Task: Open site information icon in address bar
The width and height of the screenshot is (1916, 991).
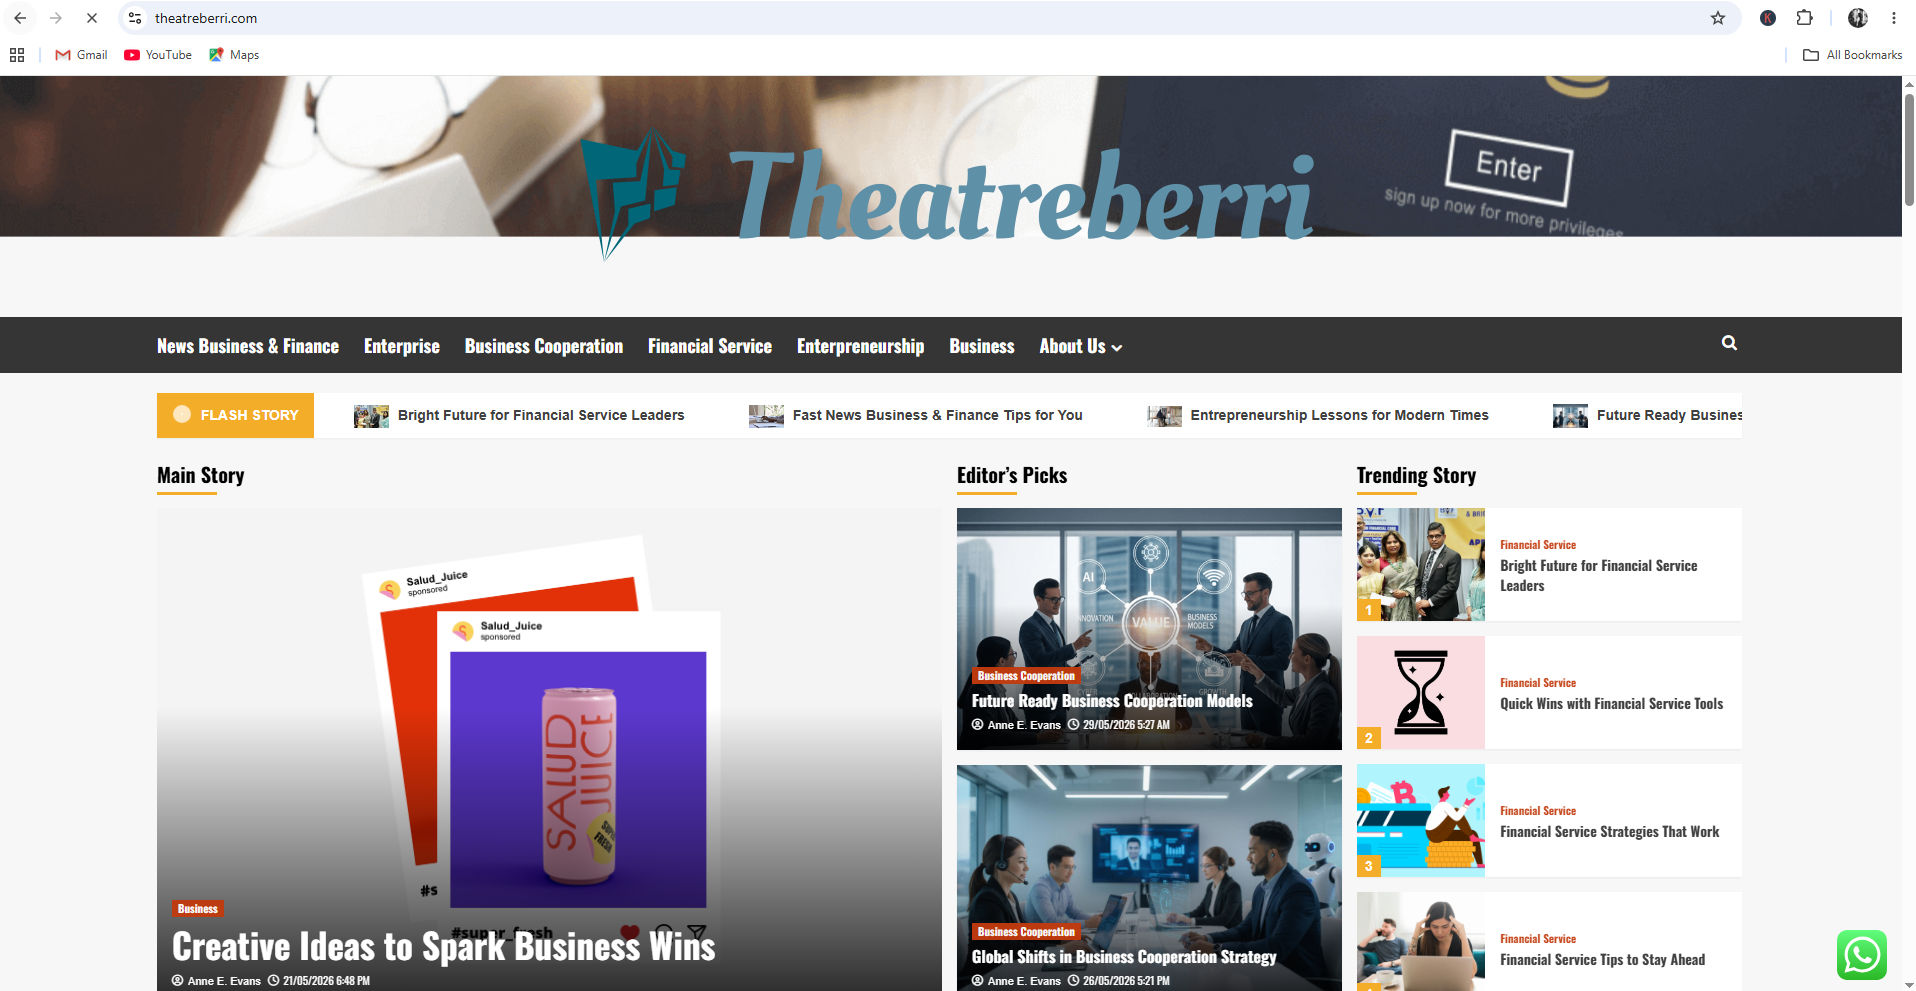Action: 135,18
